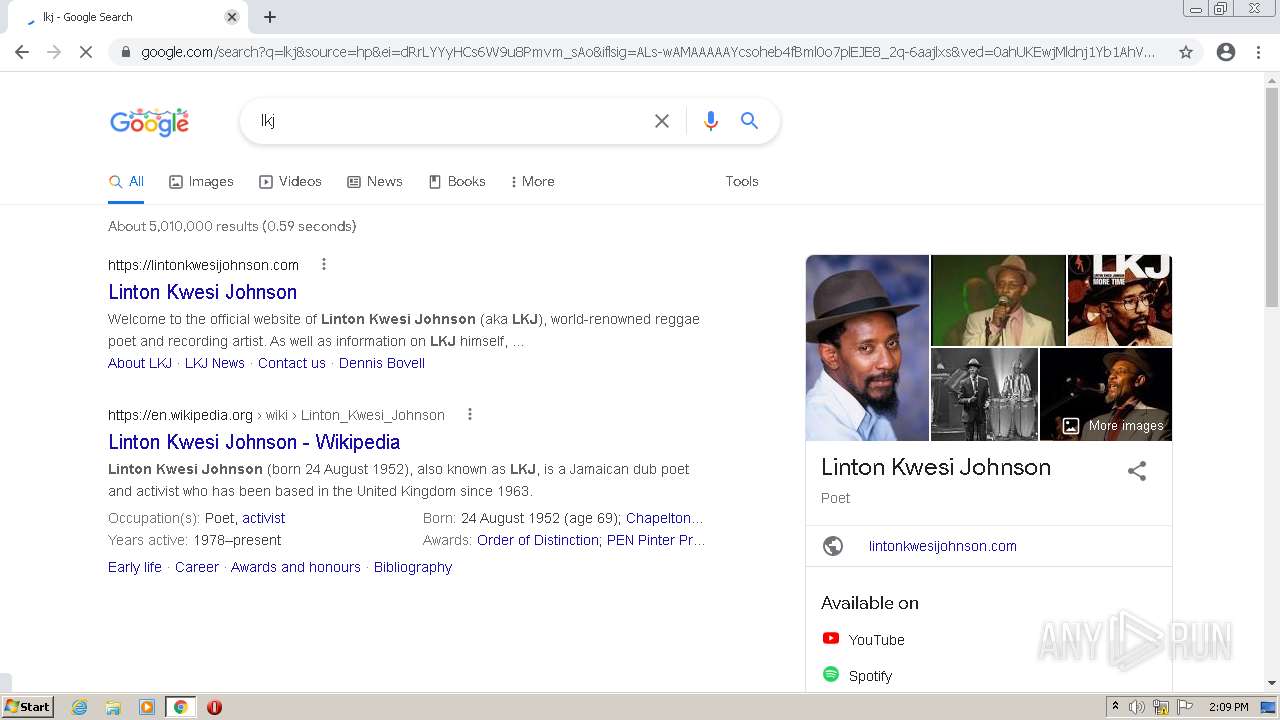Click the taskbar clock showing 2:09 PM
This screenshot has height=720, width=1280.
[x=1229, y=707]
